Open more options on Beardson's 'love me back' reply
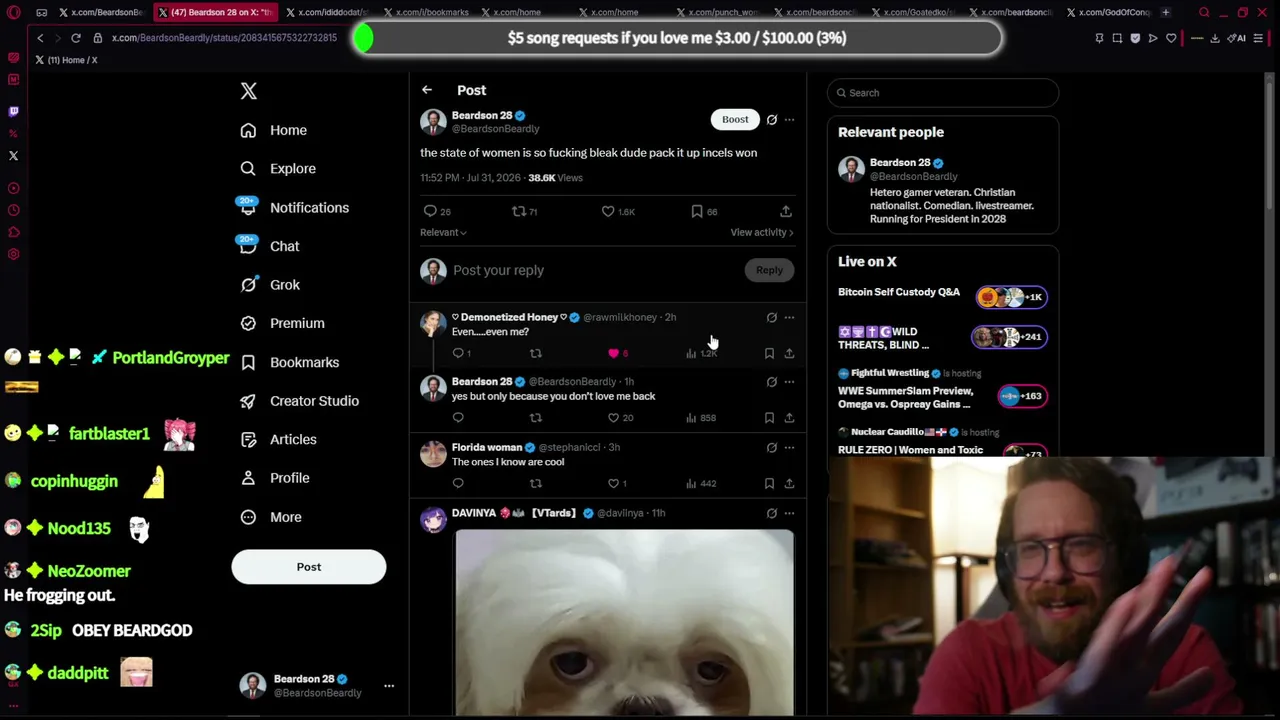 (x=789, y=382)
